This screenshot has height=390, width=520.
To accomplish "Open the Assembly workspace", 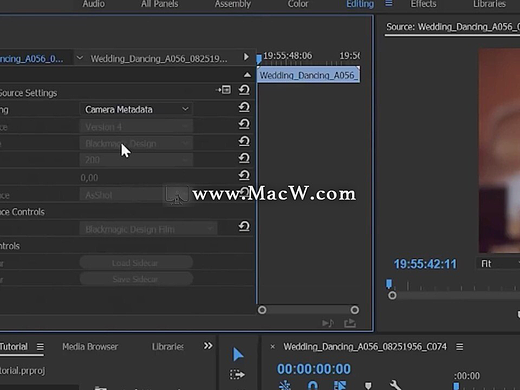I will [233, 4].
